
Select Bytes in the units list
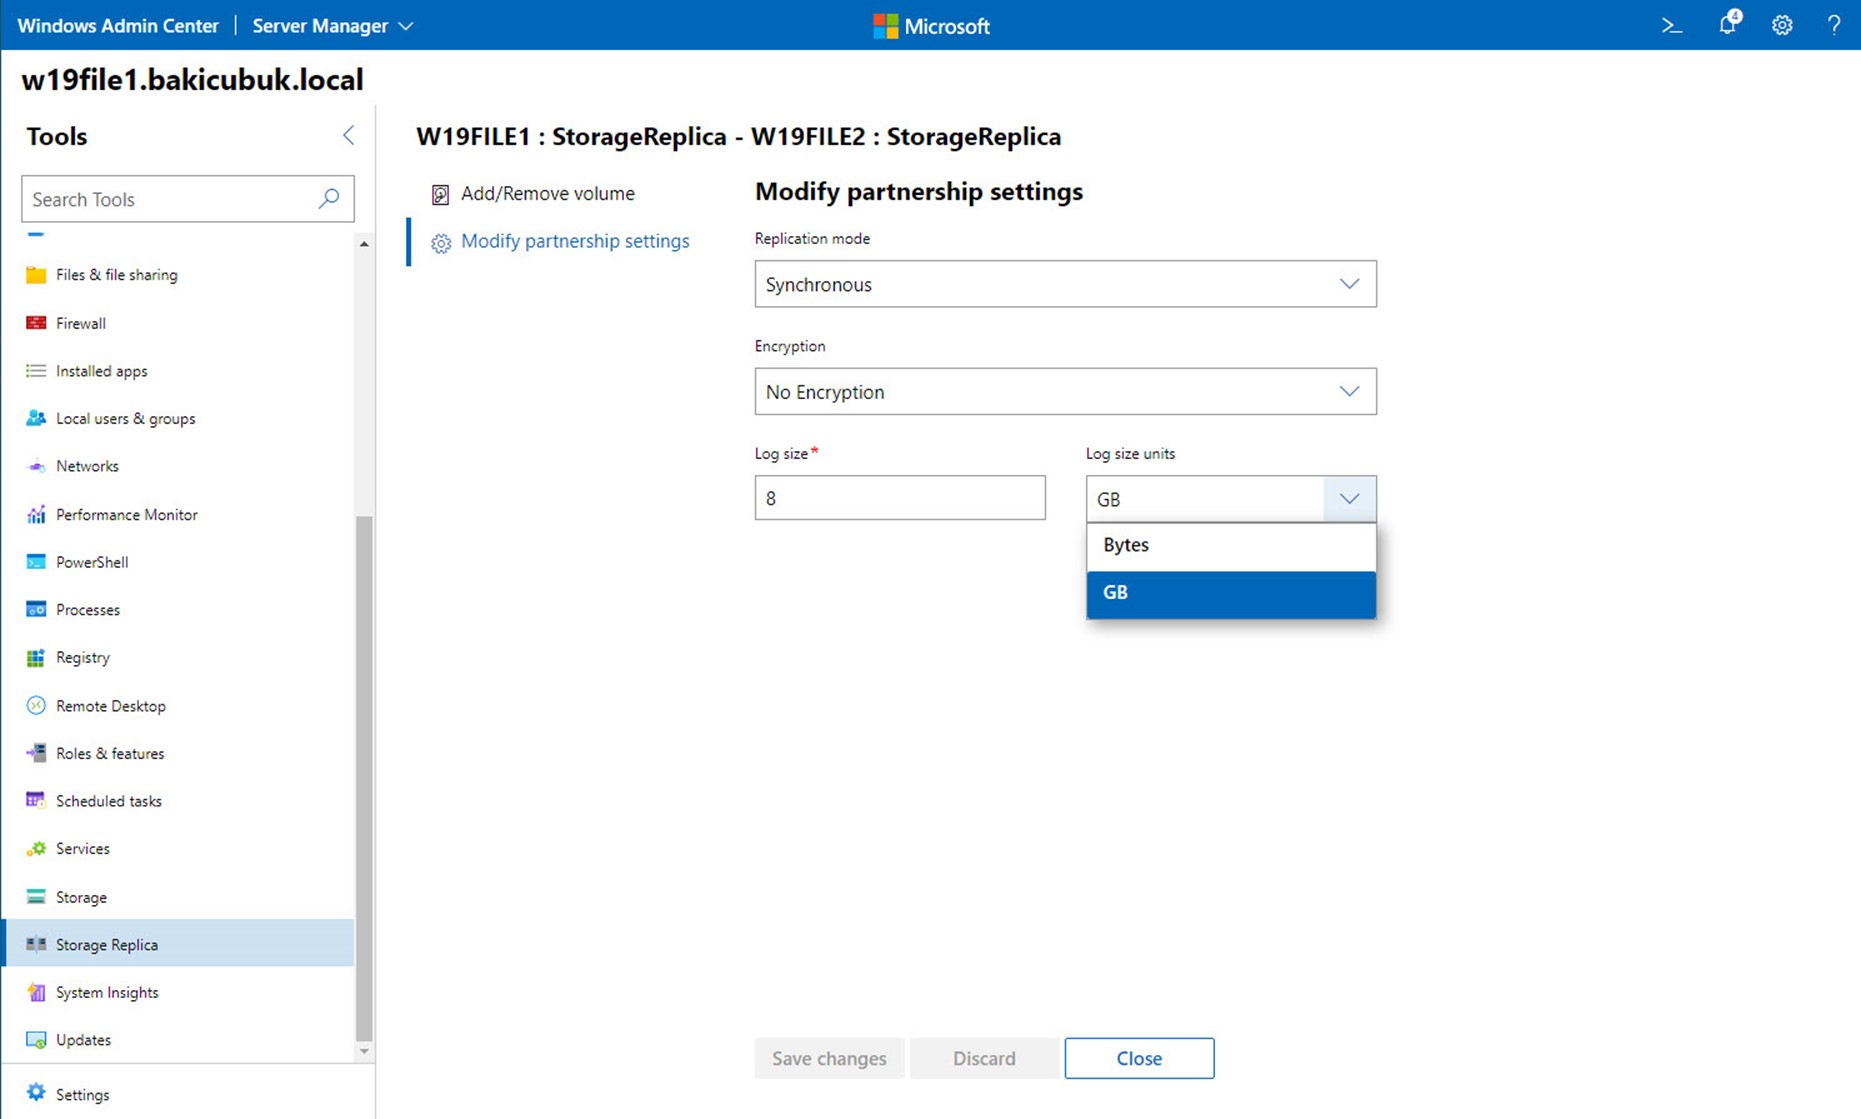1231,545
